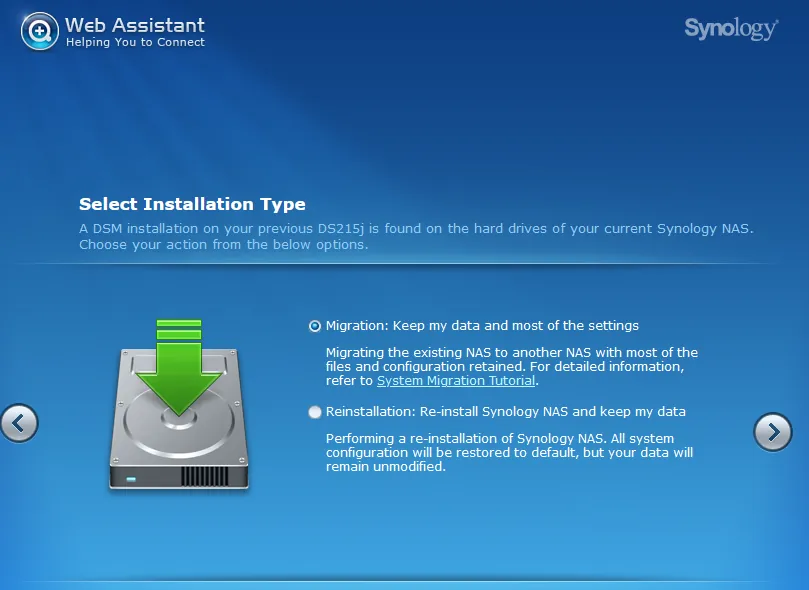This screenshot has width=809, height=590.
Task: Click the 'Migration: Keep my data' label
Action: point(482,325)
